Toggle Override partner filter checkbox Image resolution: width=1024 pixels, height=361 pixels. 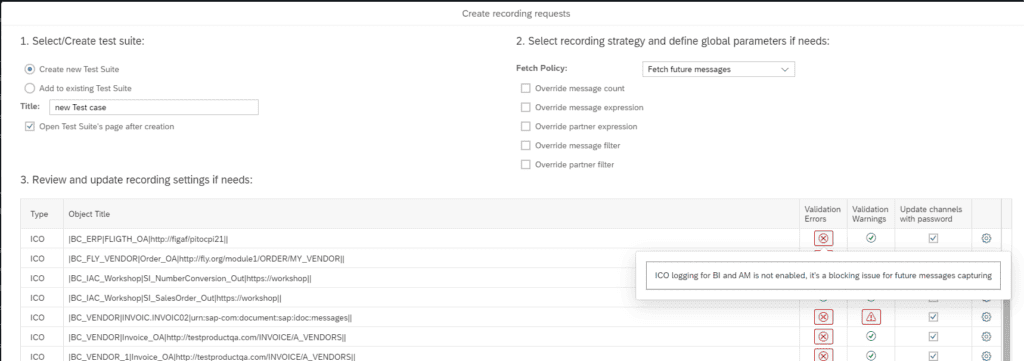526,165
